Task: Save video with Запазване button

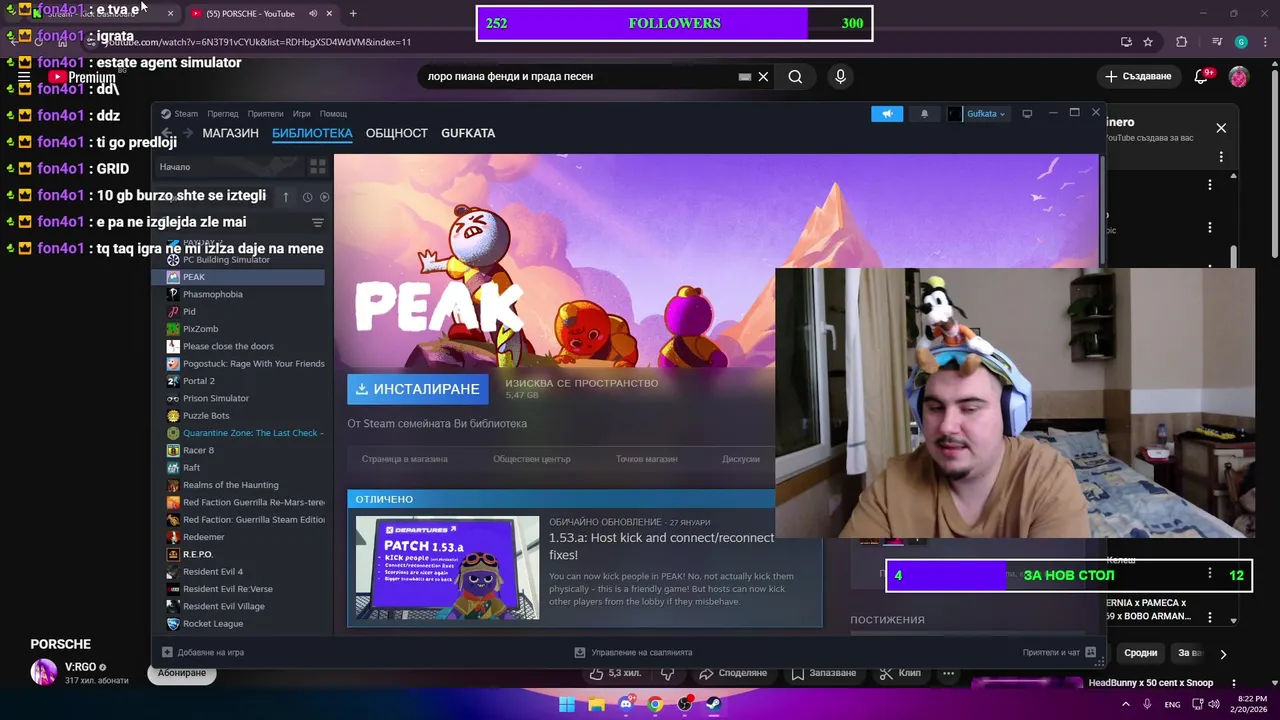Action: coord(823,673)
